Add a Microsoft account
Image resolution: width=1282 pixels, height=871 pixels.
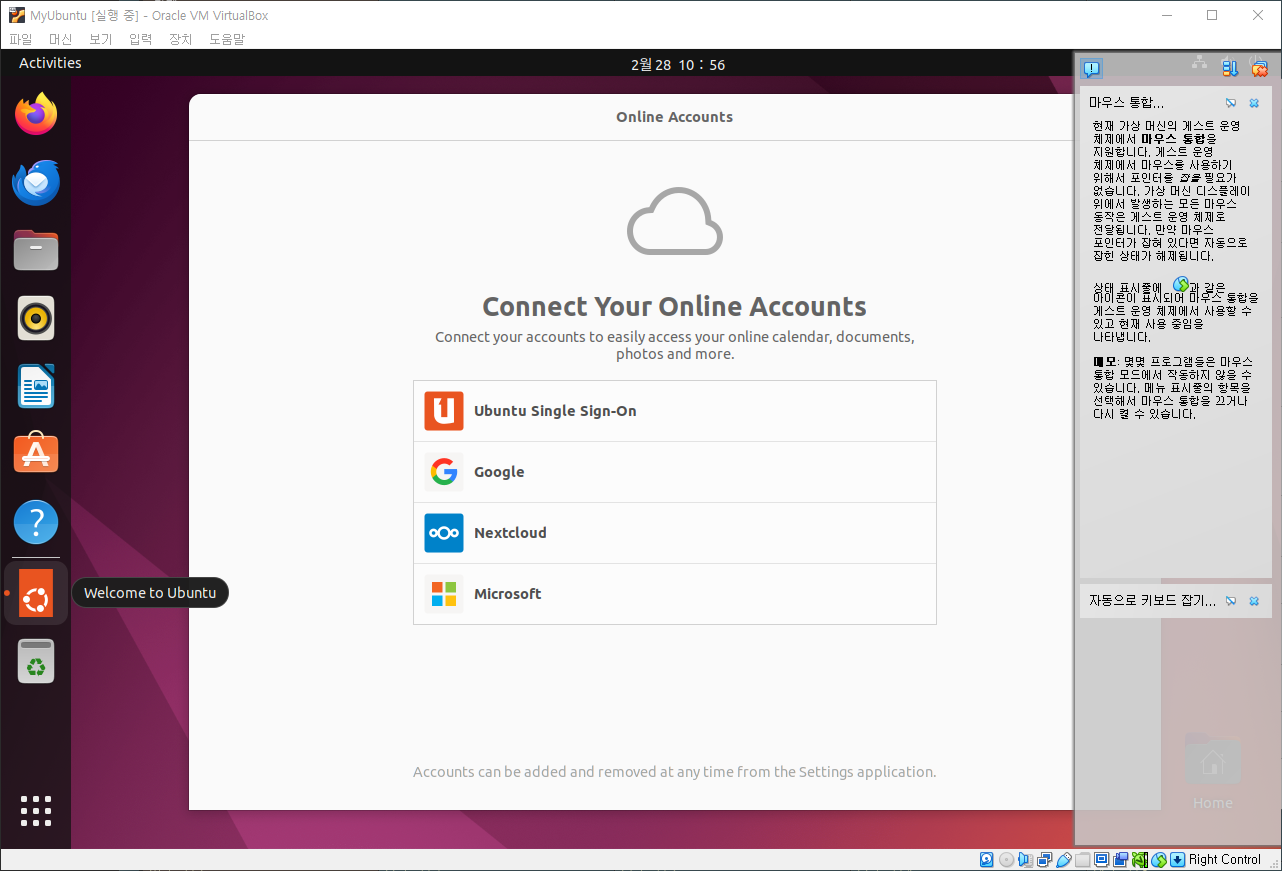pyautogui.click(x=675, y=594)
